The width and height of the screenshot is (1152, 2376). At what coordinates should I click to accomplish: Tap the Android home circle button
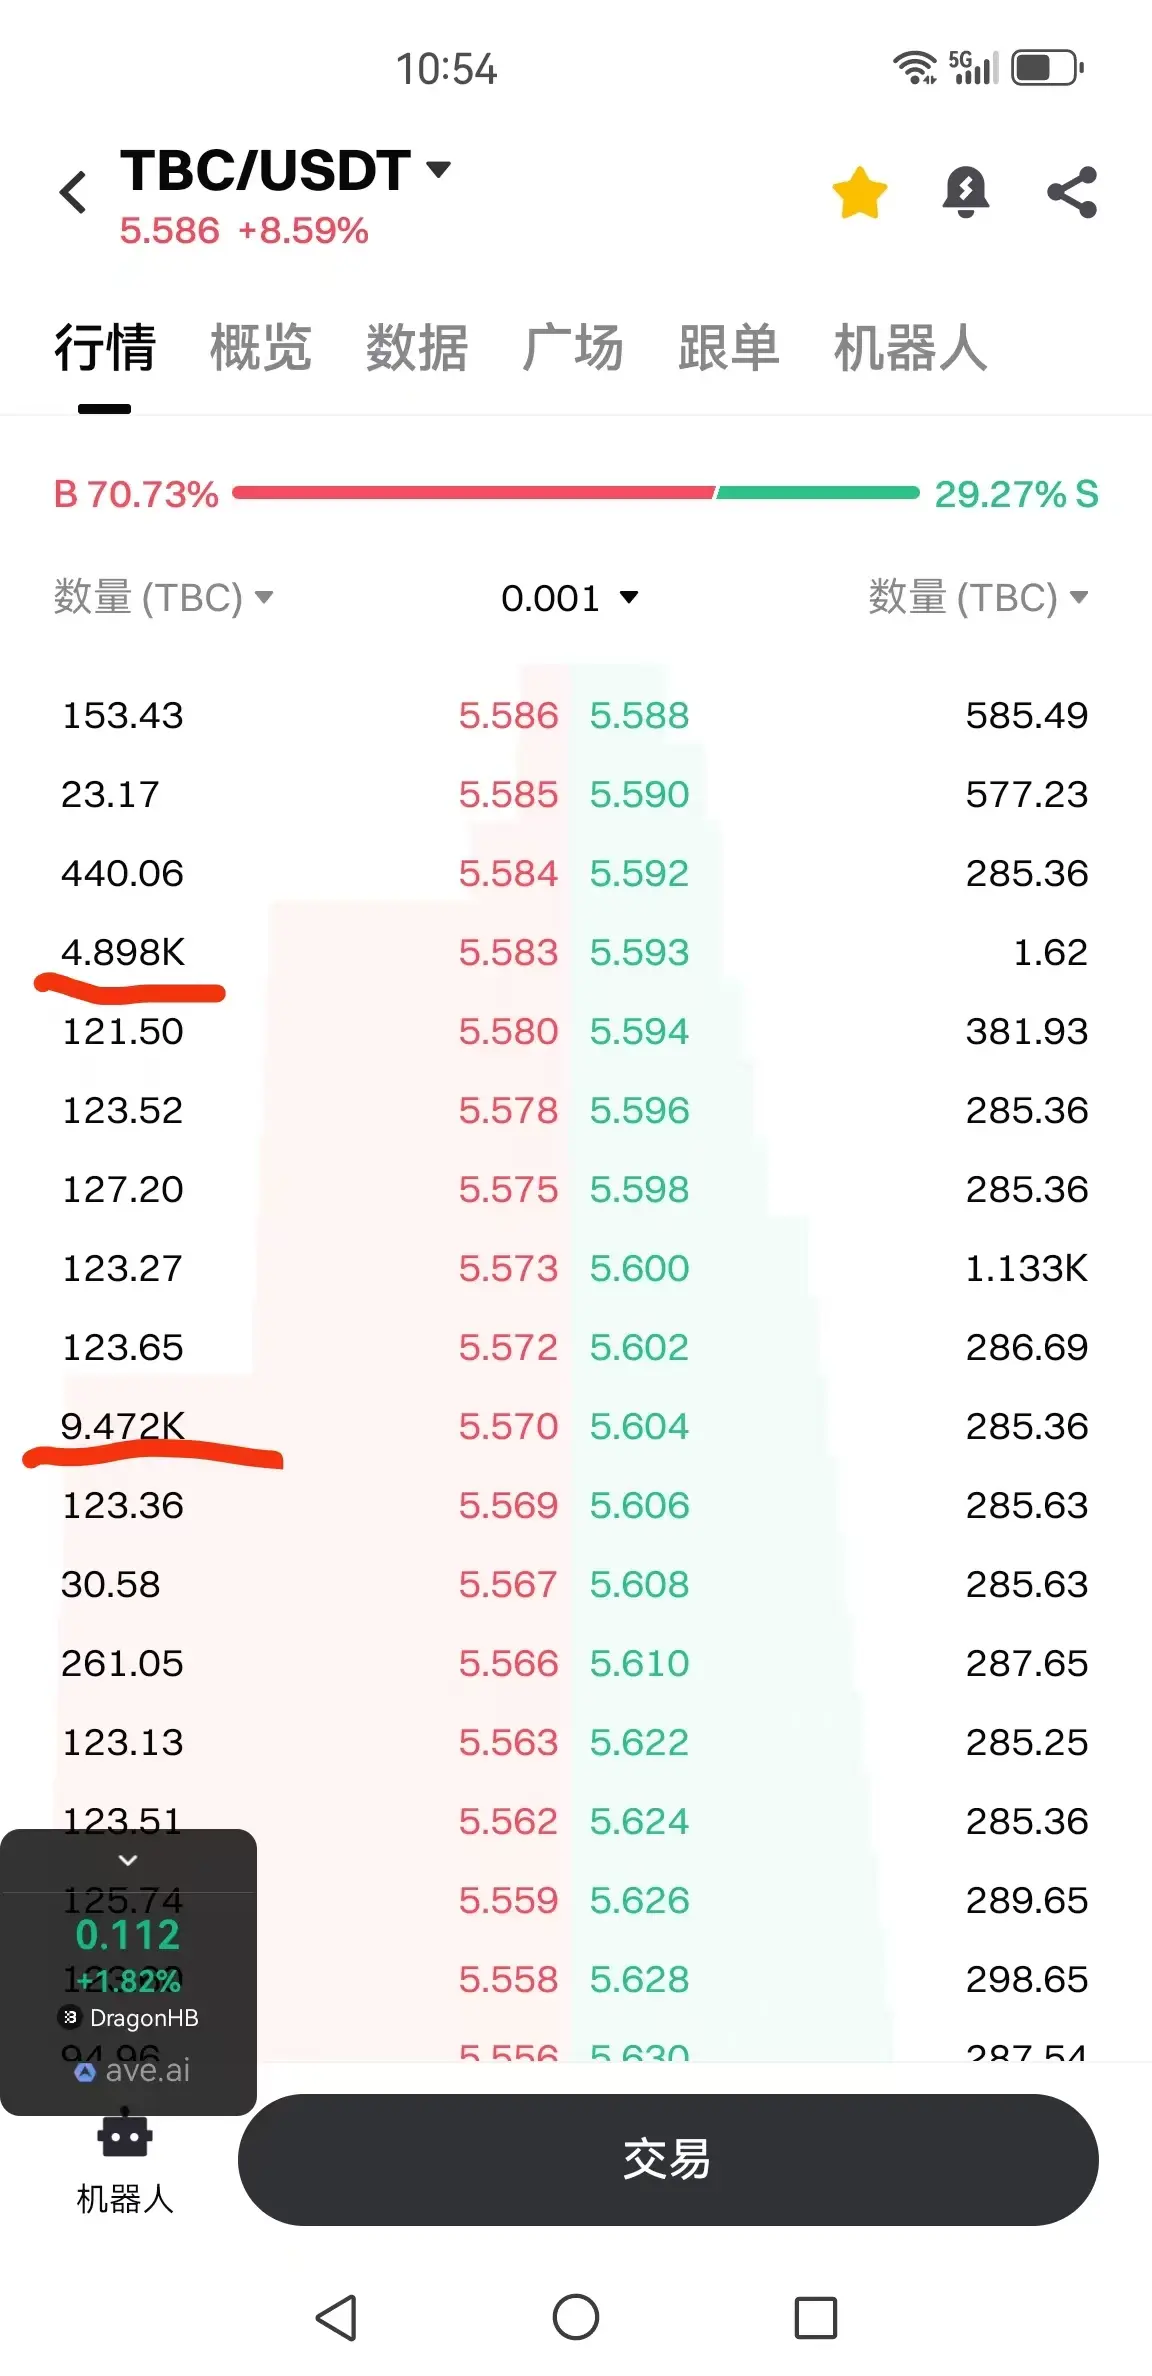(576, 2317)
